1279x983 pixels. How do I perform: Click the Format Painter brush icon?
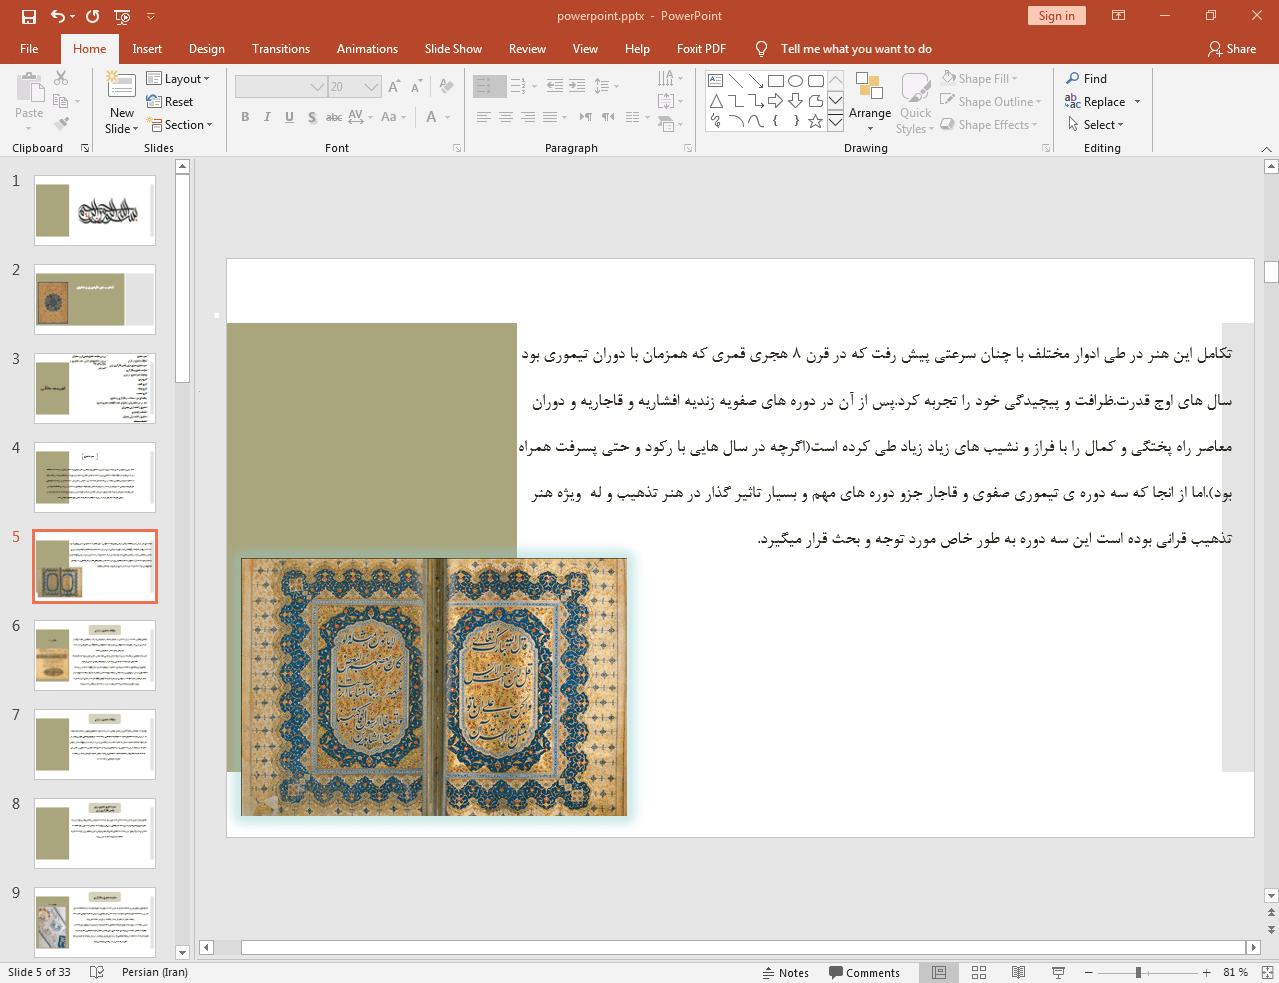point(61,124)
